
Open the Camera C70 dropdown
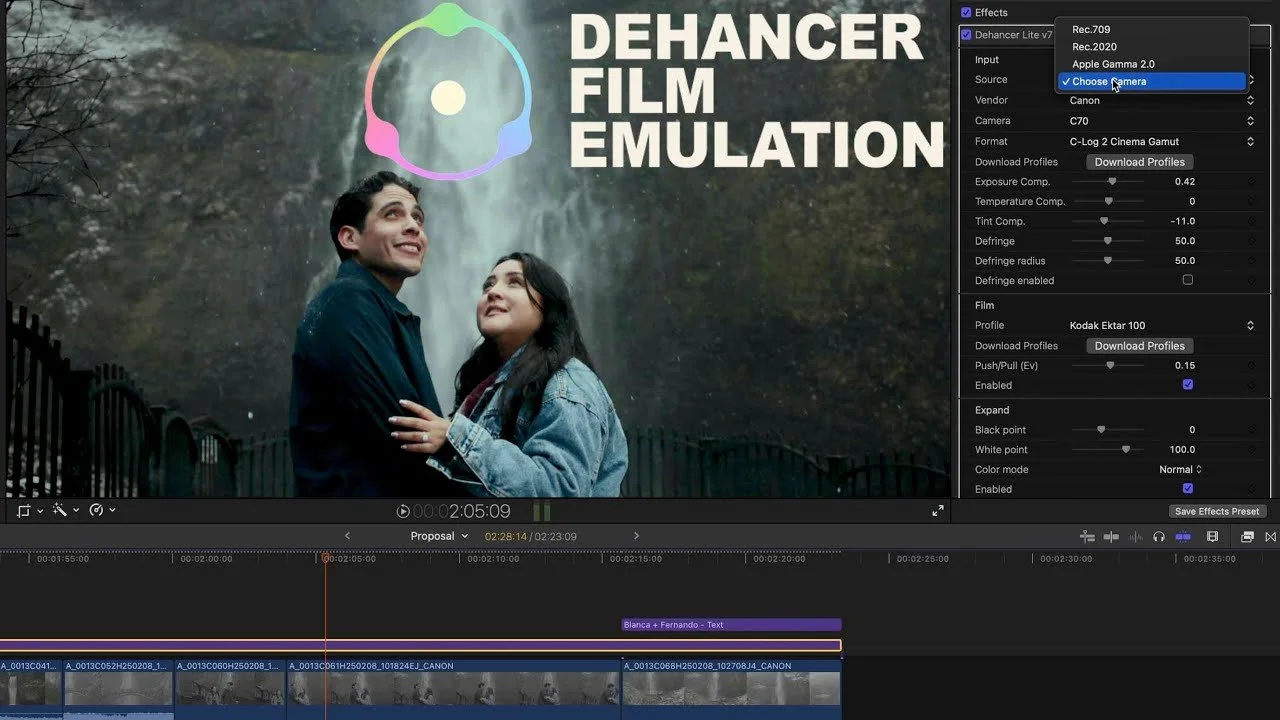(x=1161, y=121)
